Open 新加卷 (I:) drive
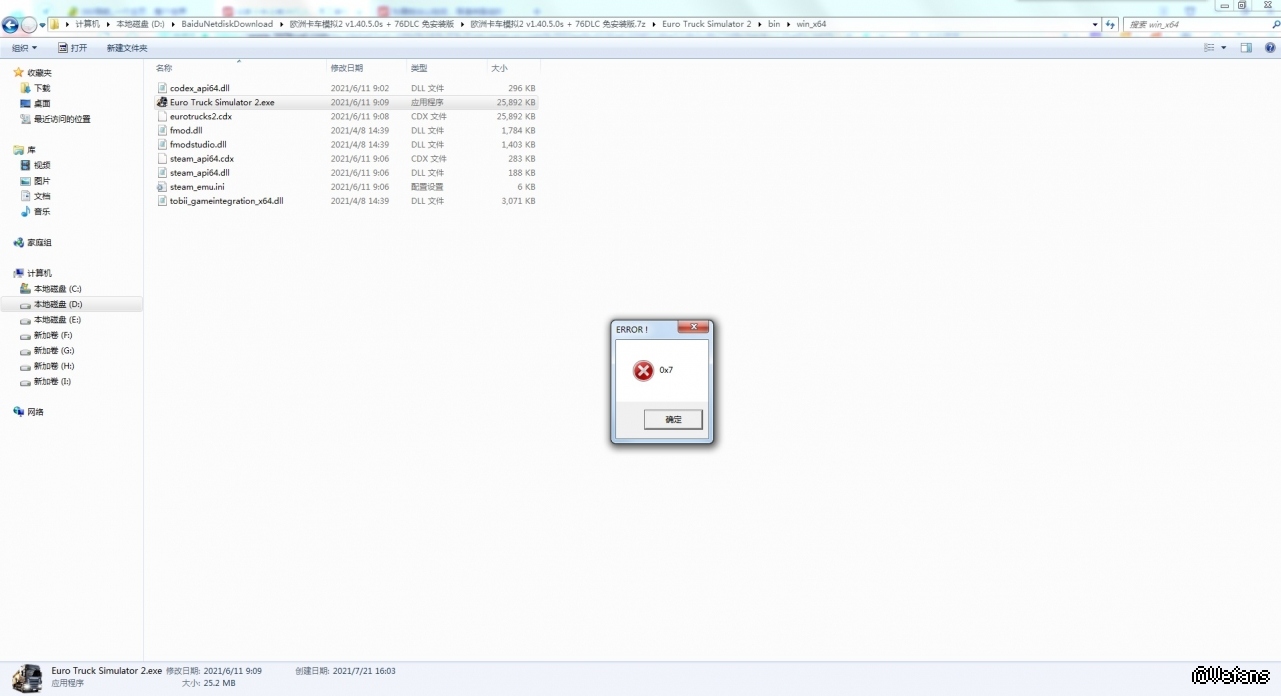This screenshot has height=696, width=1281. click(52, 381)
